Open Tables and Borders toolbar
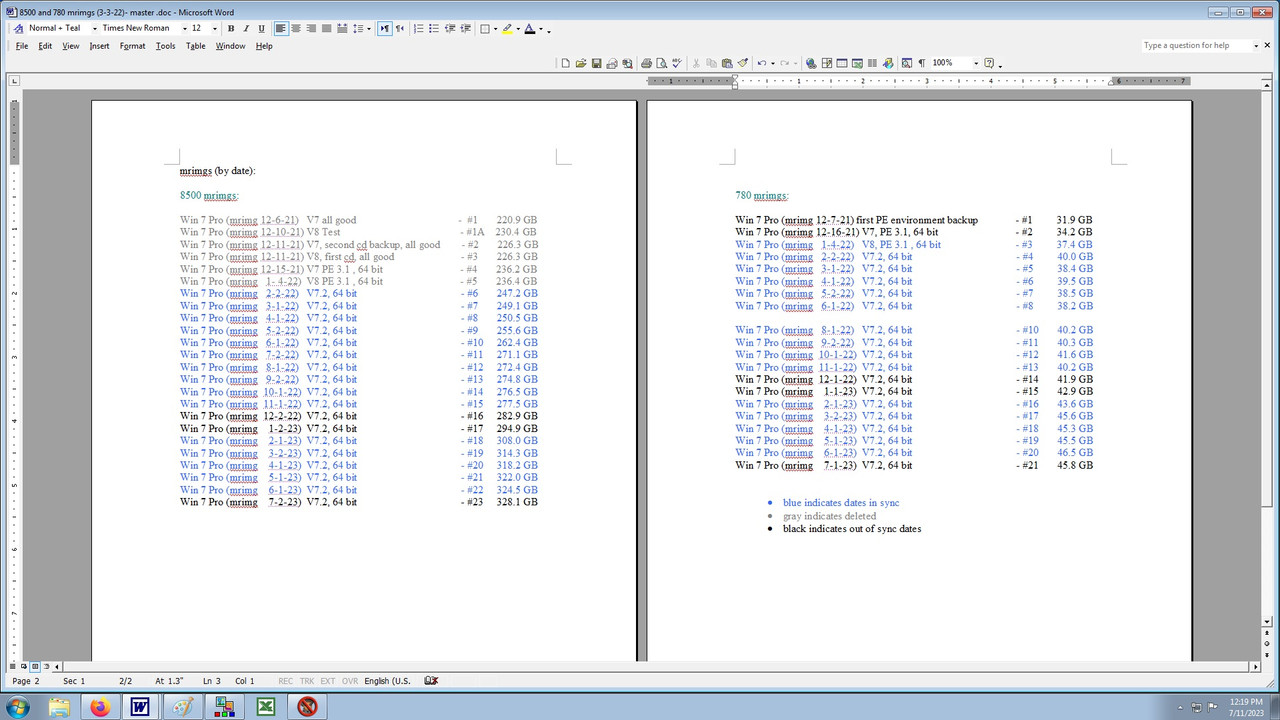The image size is (1280, 720). 827,63
